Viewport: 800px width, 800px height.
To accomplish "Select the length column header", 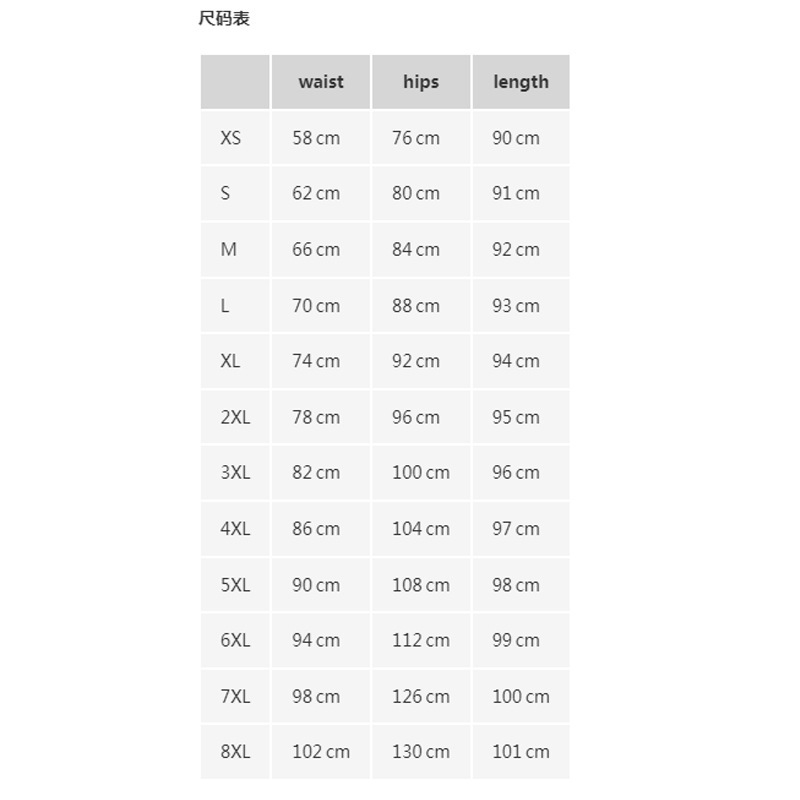I will [x=521, y=82].
